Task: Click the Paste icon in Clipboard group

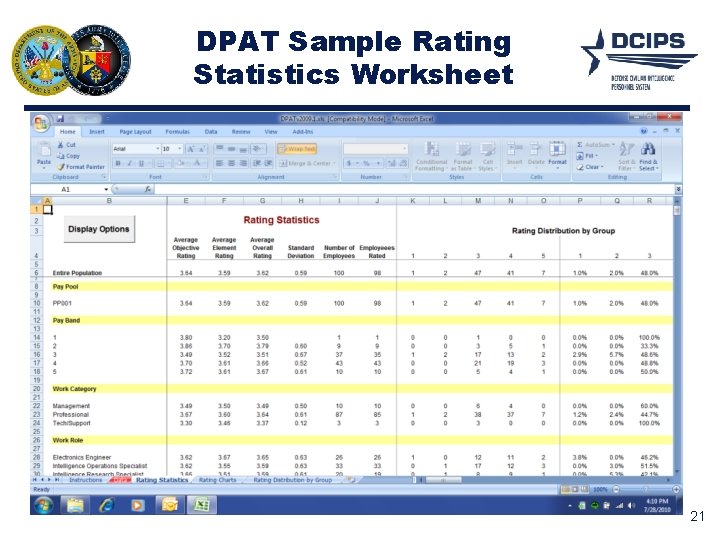Action: pos(45,154)
